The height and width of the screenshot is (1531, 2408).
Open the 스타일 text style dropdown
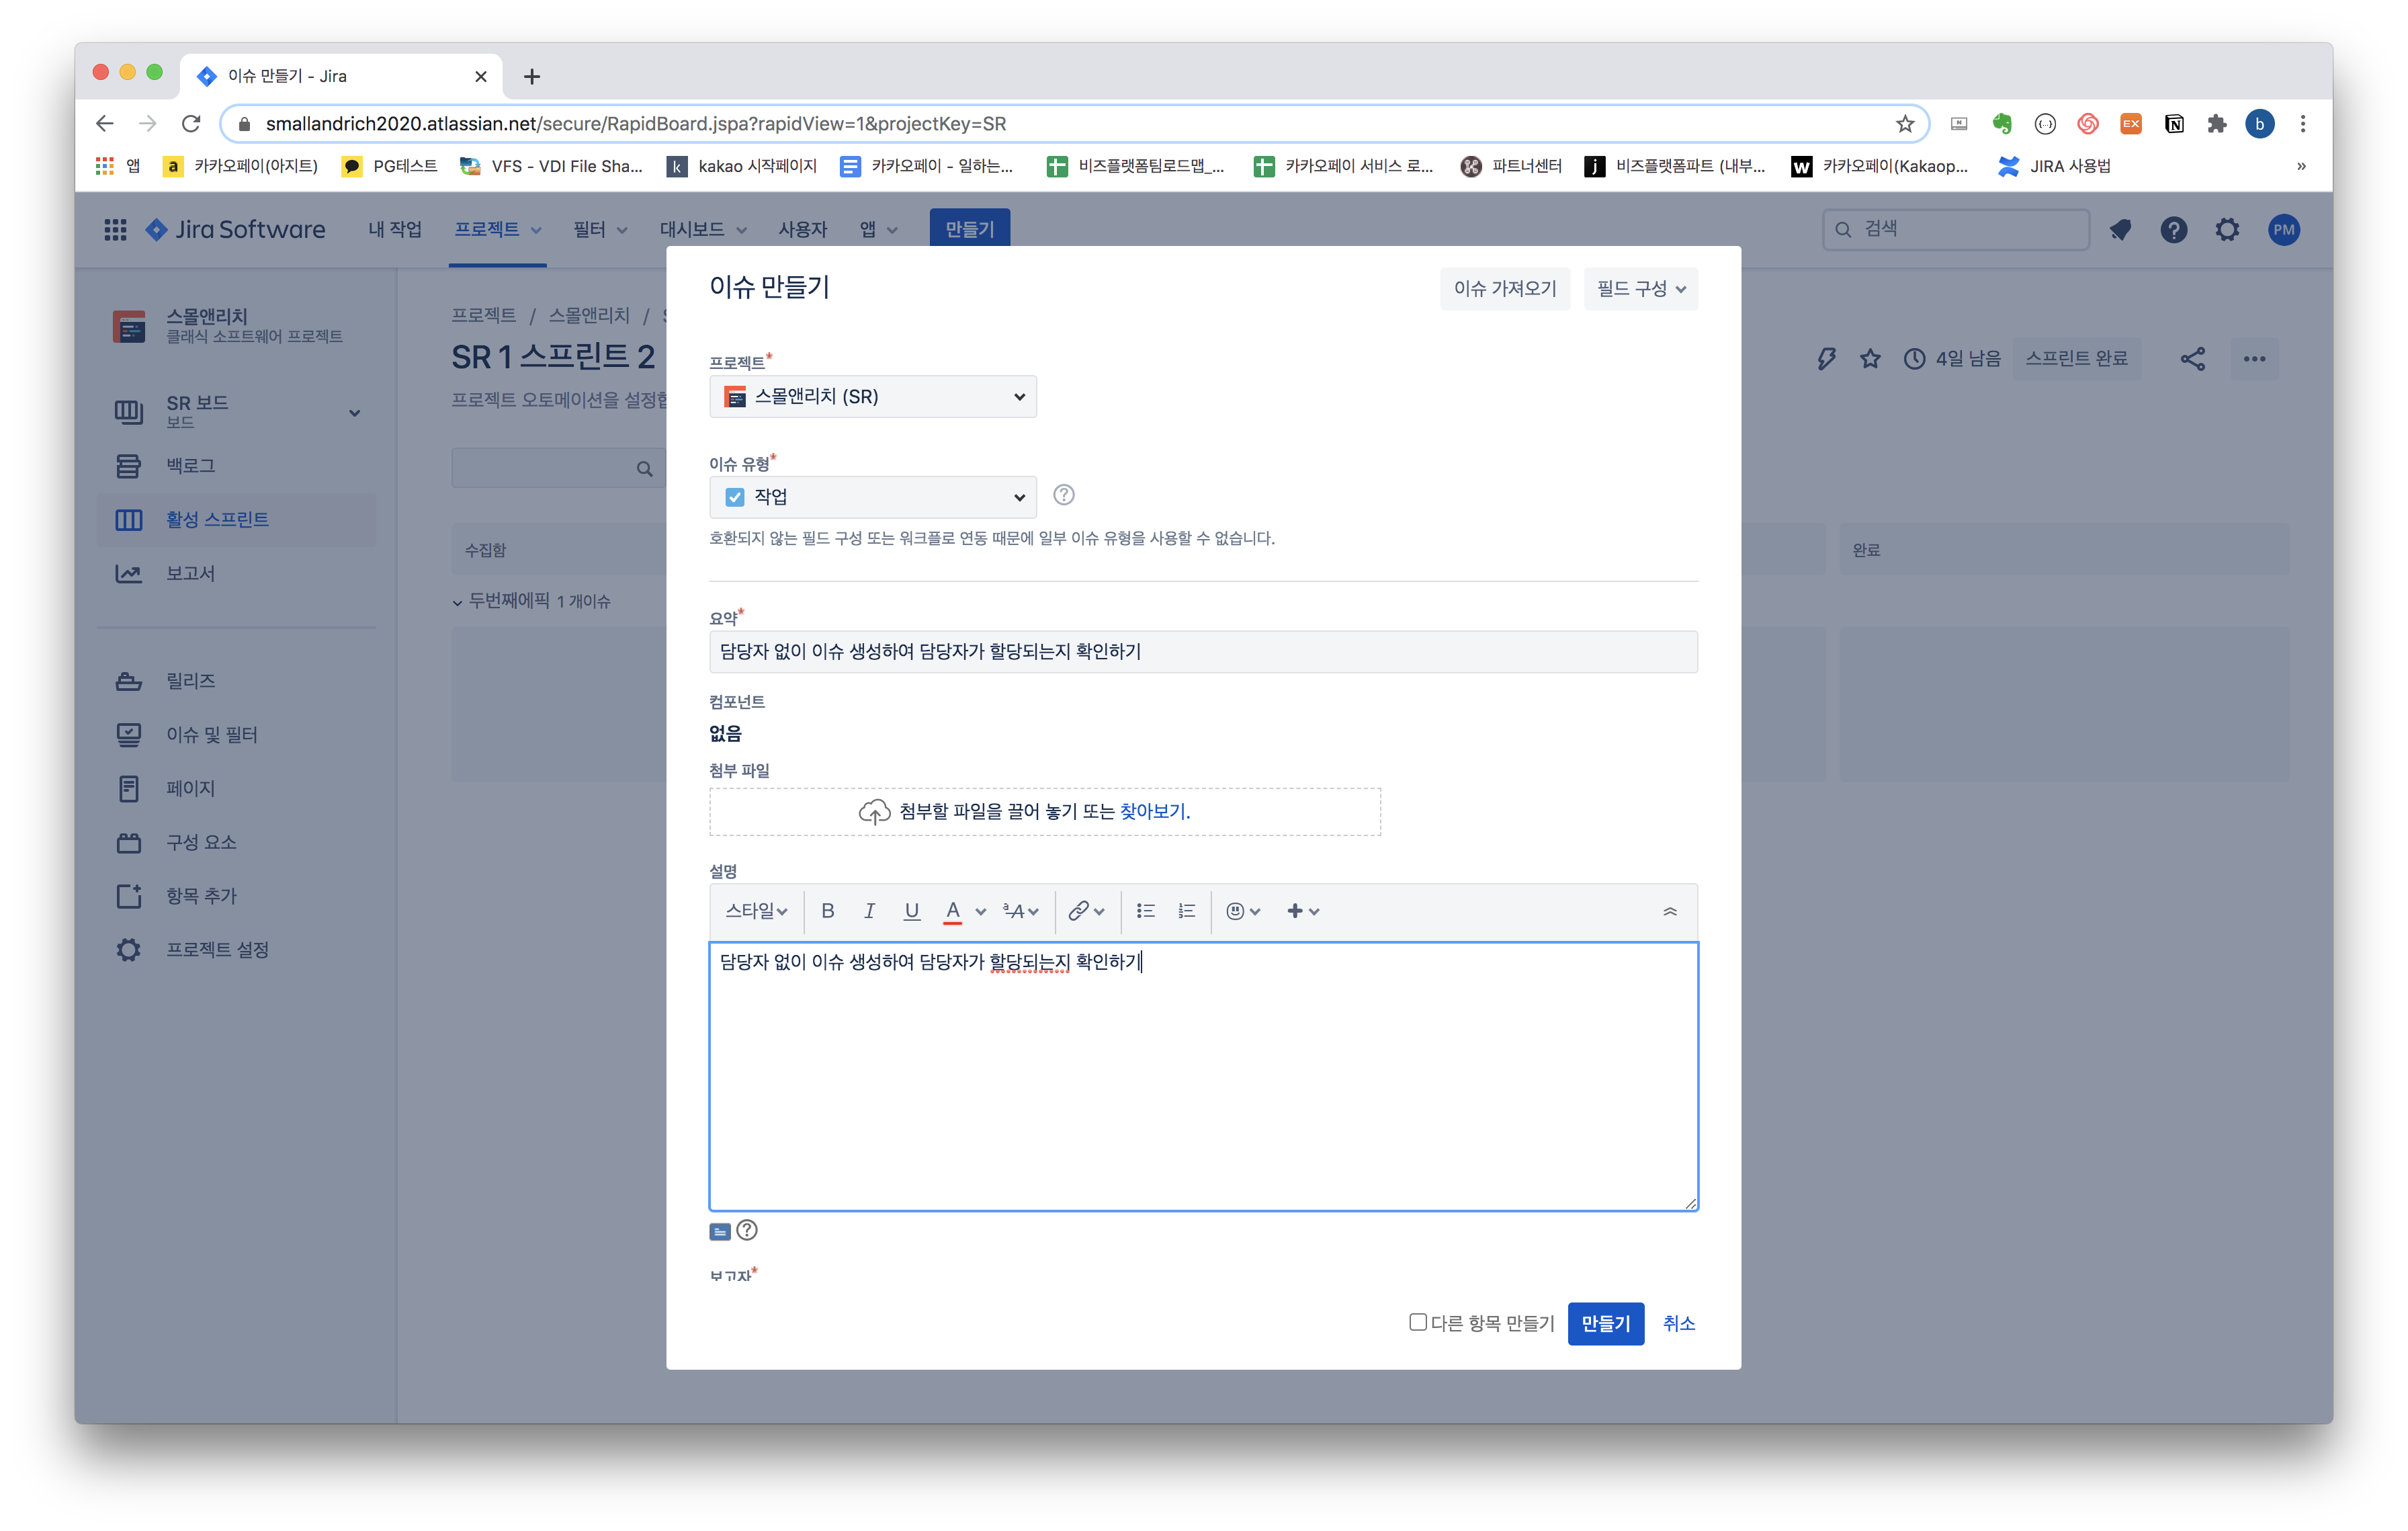(756, 911)
